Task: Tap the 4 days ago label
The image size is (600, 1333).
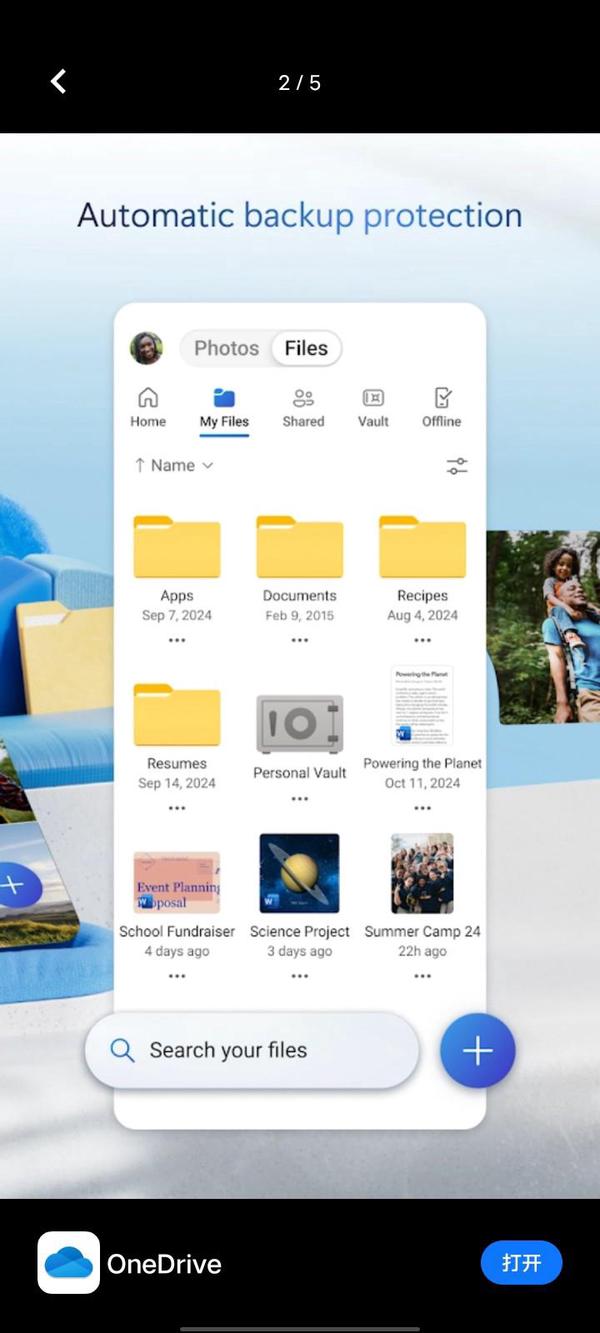Action: tap(177, 951)
